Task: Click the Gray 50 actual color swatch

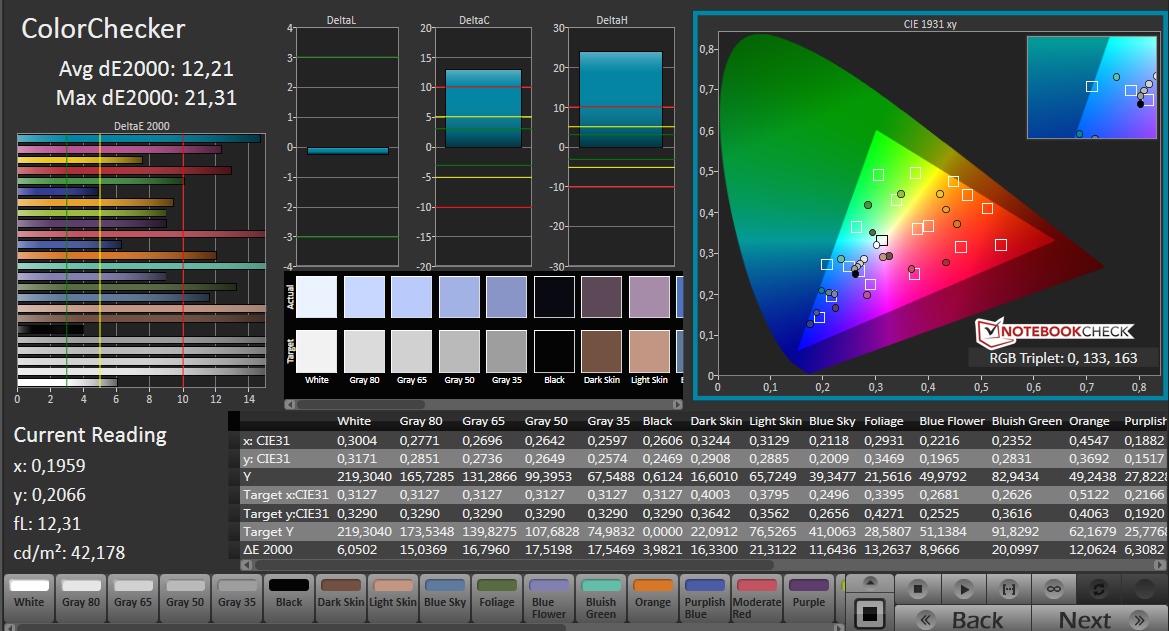Action: pyautogui.click(x=459, y=297)
